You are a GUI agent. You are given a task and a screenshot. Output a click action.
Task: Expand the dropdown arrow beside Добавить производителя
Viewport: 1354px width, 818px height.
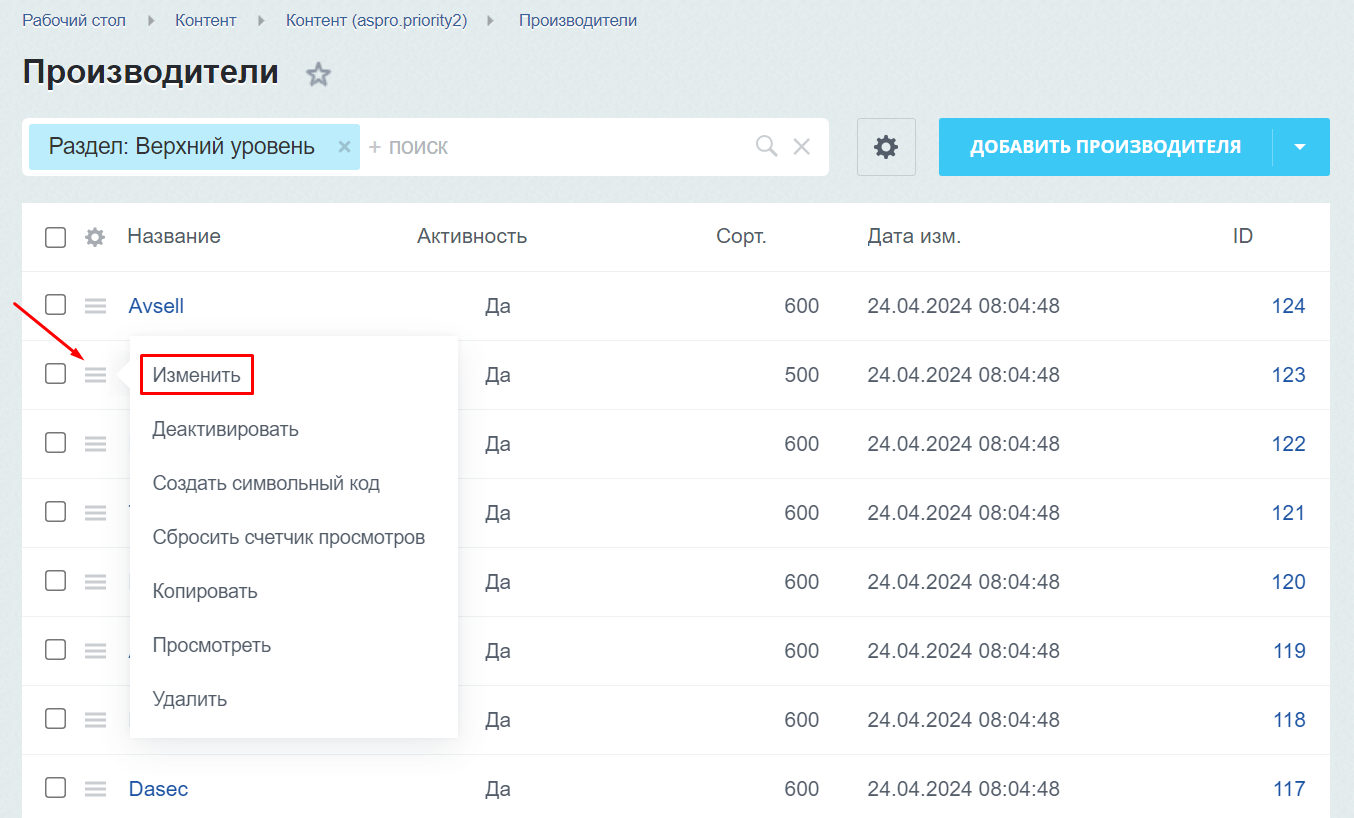click(1300, 147)
